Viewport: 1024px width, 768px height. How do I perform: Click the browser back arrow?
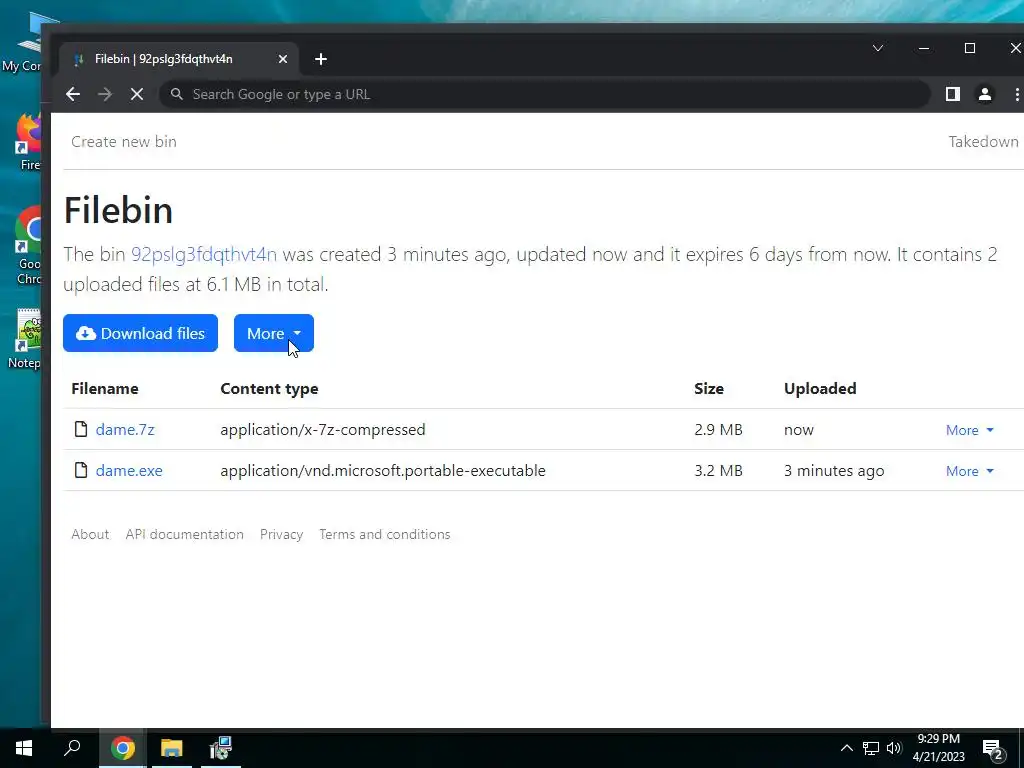(72, 95)
